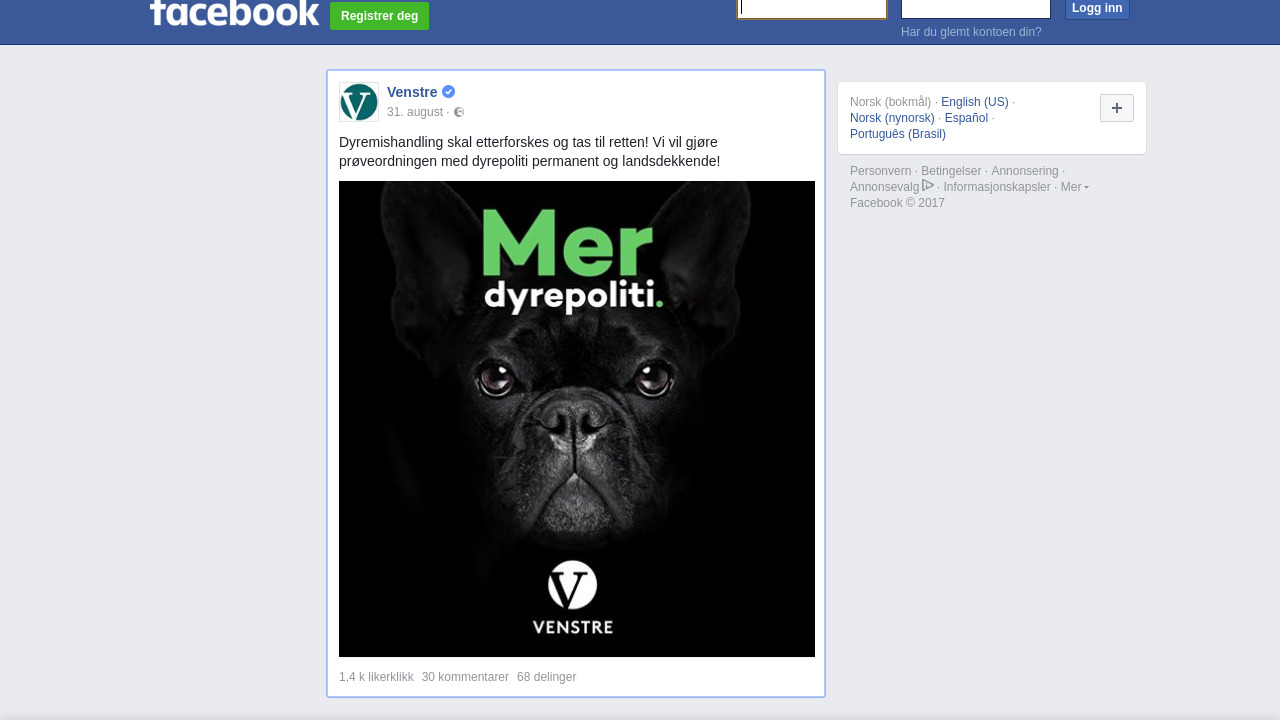View the 30 kommentarer on post
This screenshot has height=720, width=1280.
tap(465, 677)
